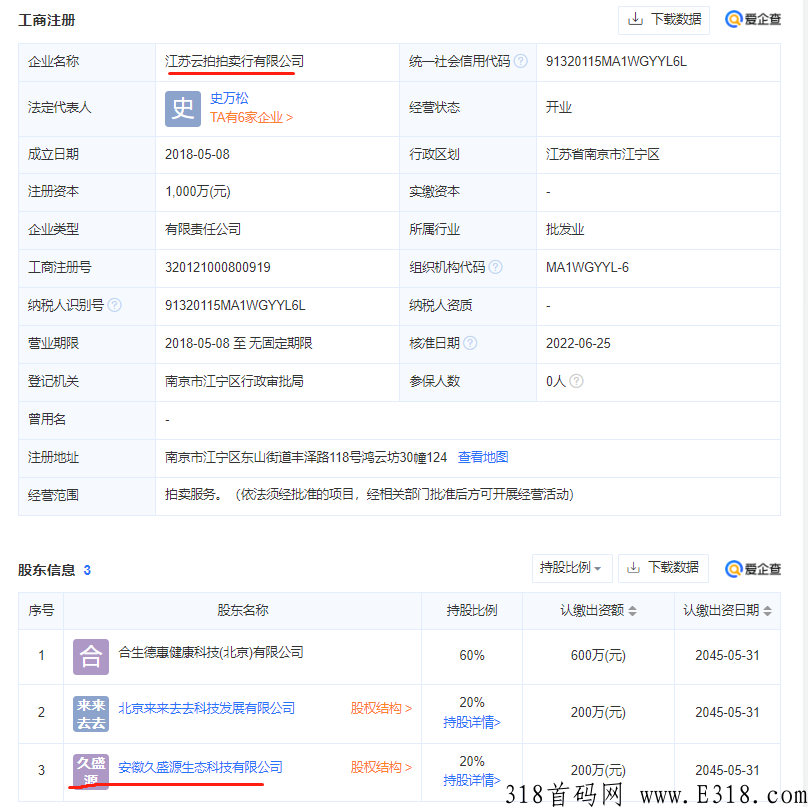Sort by 认缴出资额 column arrows
808x807 pixels.
point(632,611)
